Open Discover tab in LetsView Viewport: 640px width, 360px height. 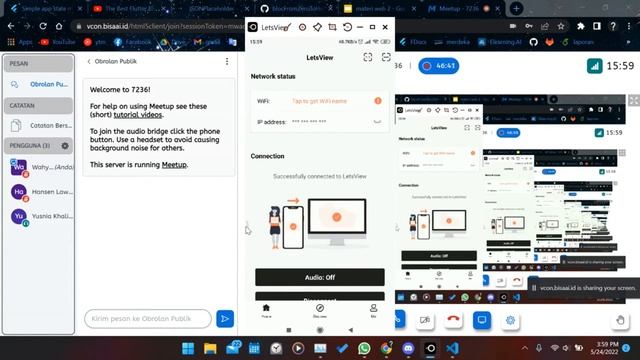pos(320,311)
